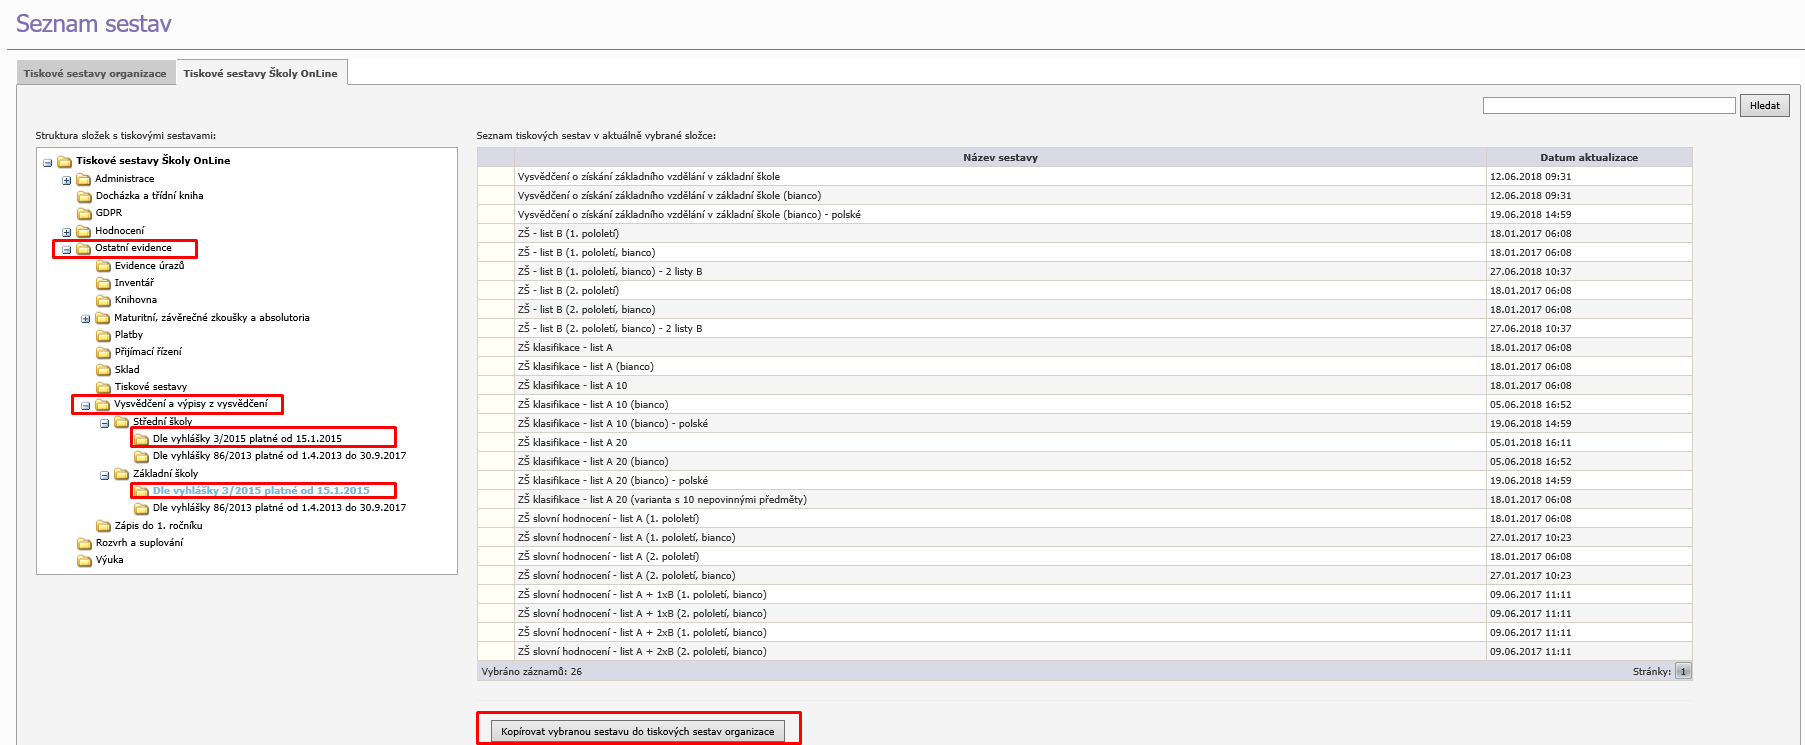
Task: Click the Hodnocení folder icon
Action: coord(84,231)
